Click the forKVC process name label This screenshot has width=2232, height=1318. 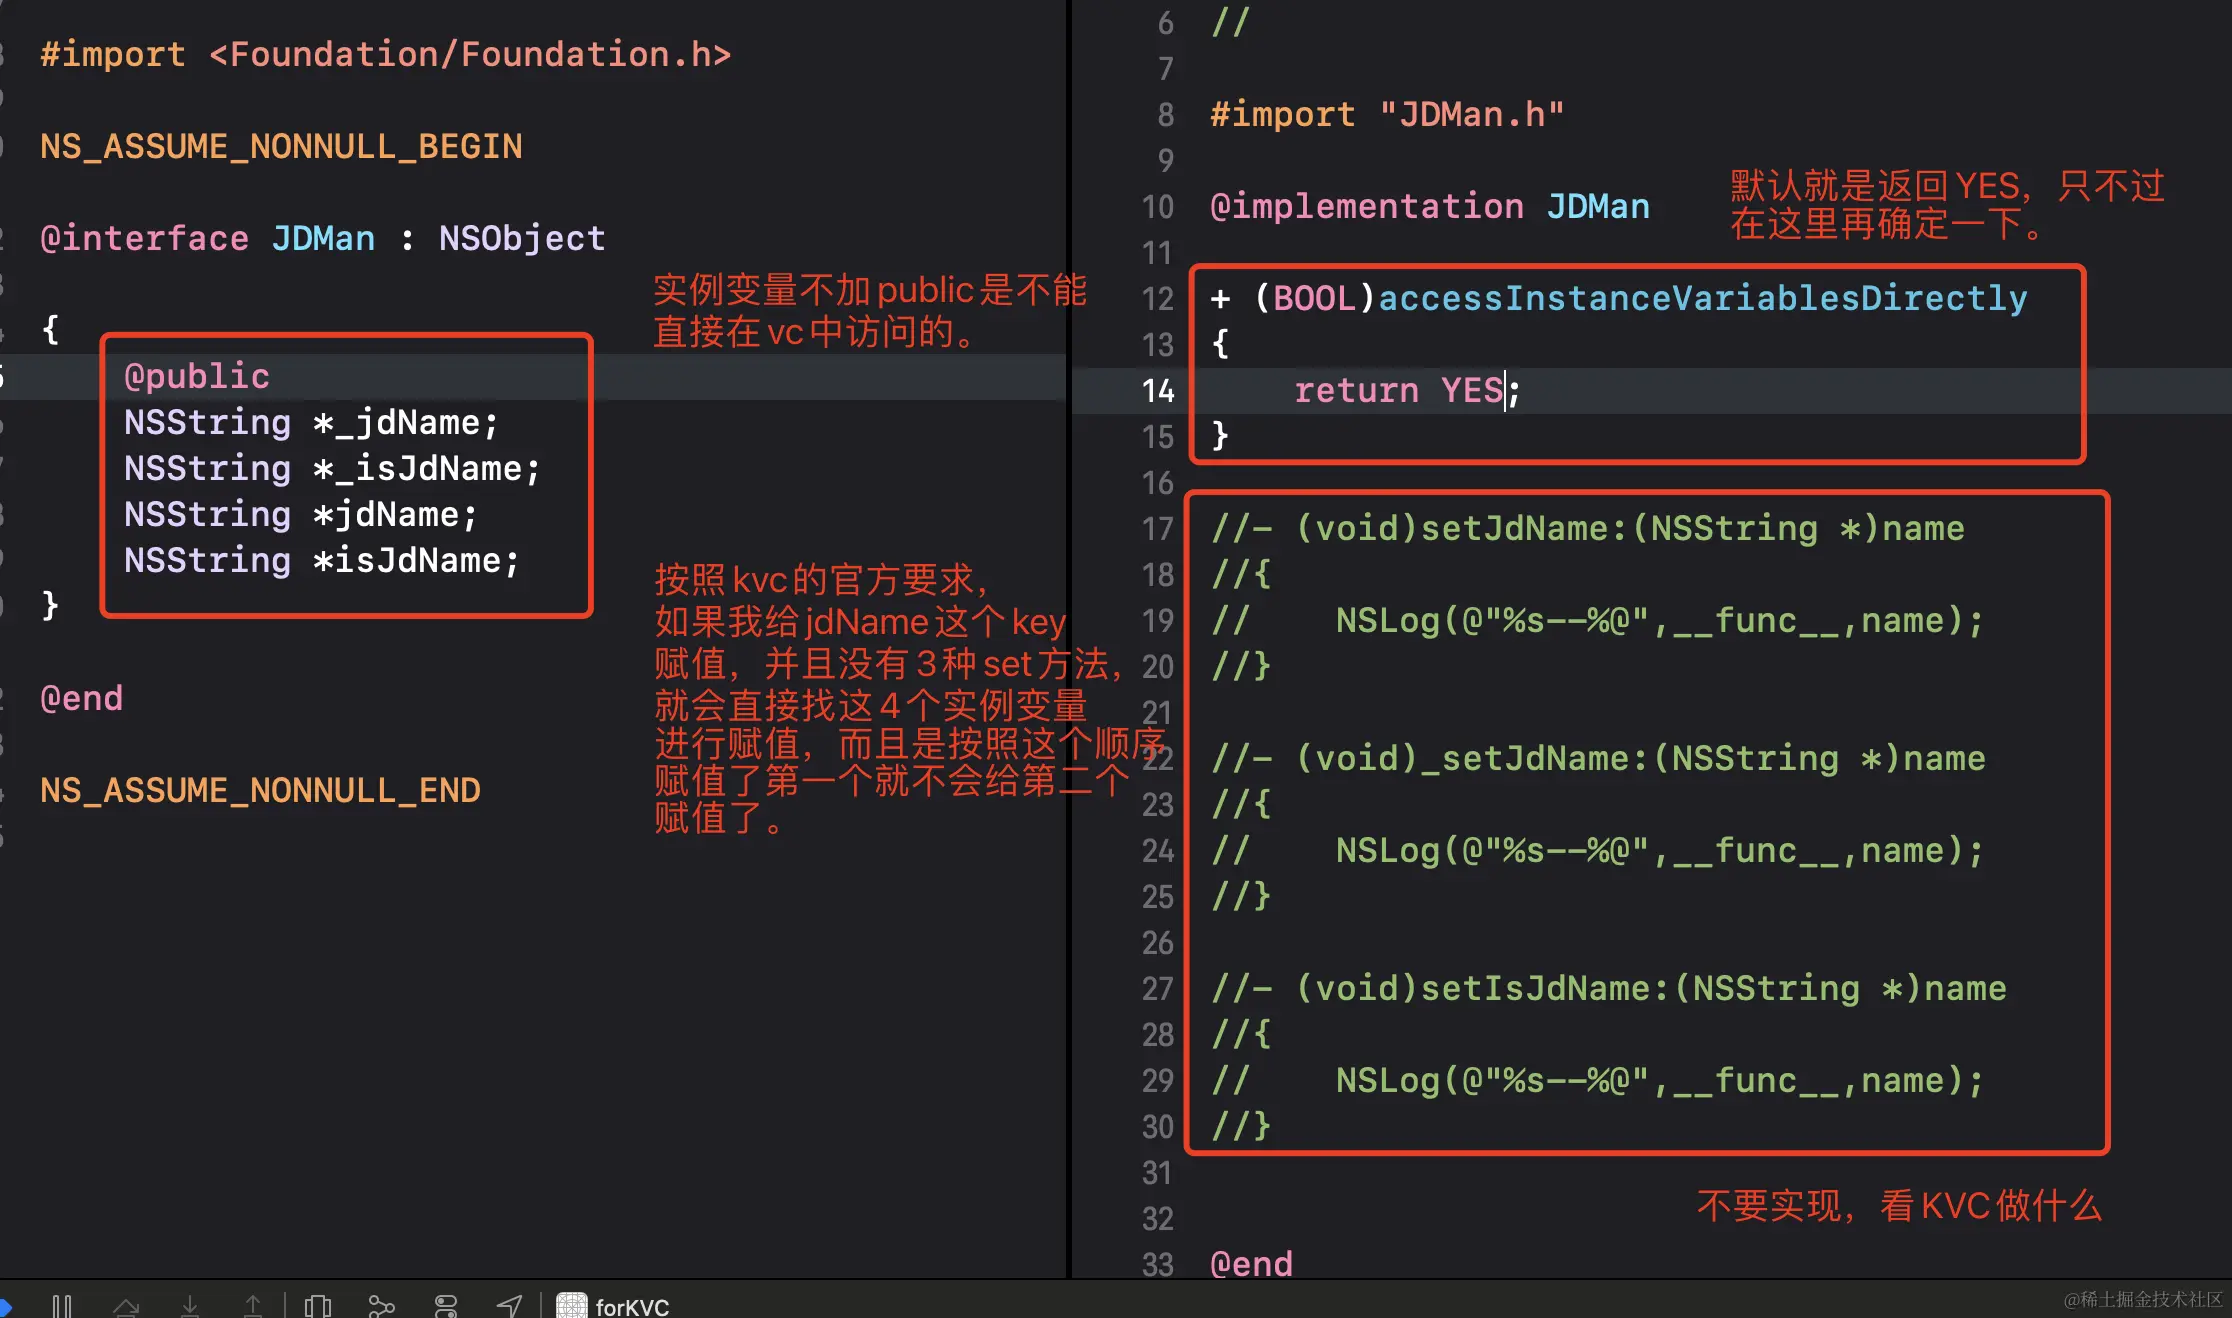coord(633,1306)
